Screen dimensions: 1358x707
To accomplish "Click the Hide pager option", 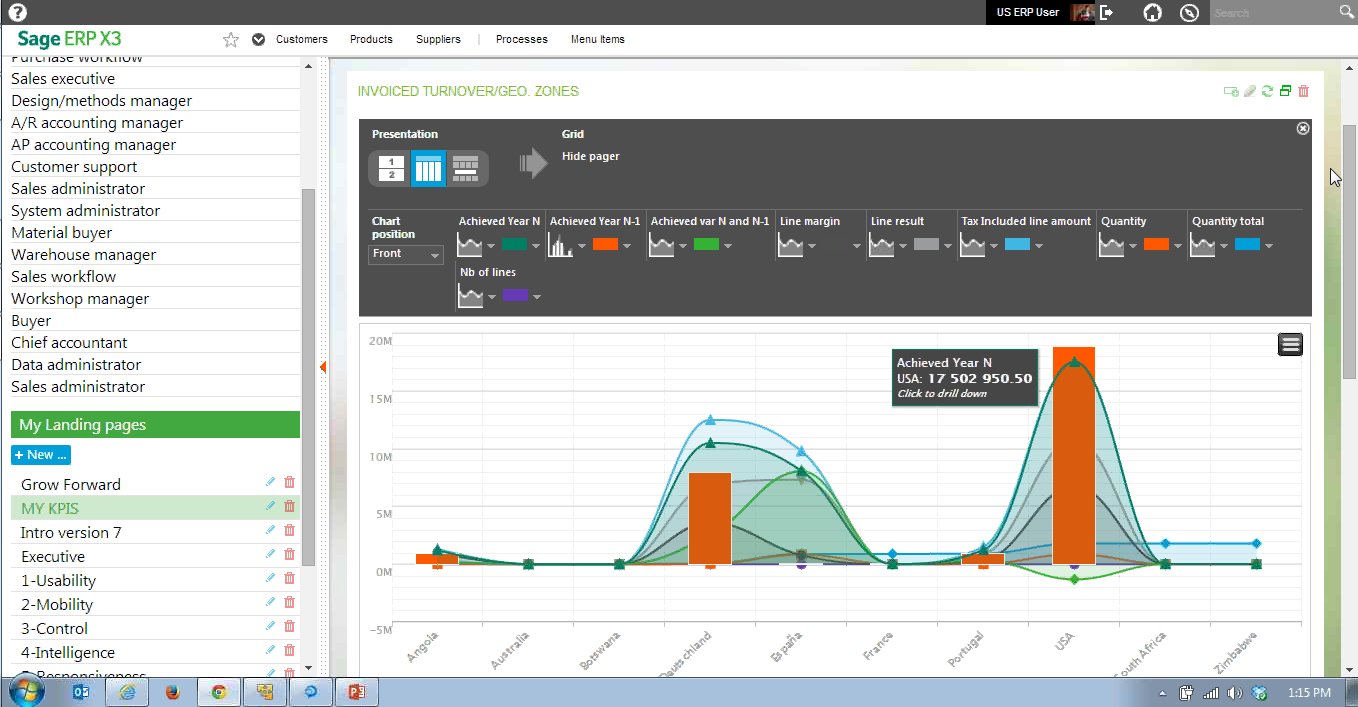I will point(590,156).
